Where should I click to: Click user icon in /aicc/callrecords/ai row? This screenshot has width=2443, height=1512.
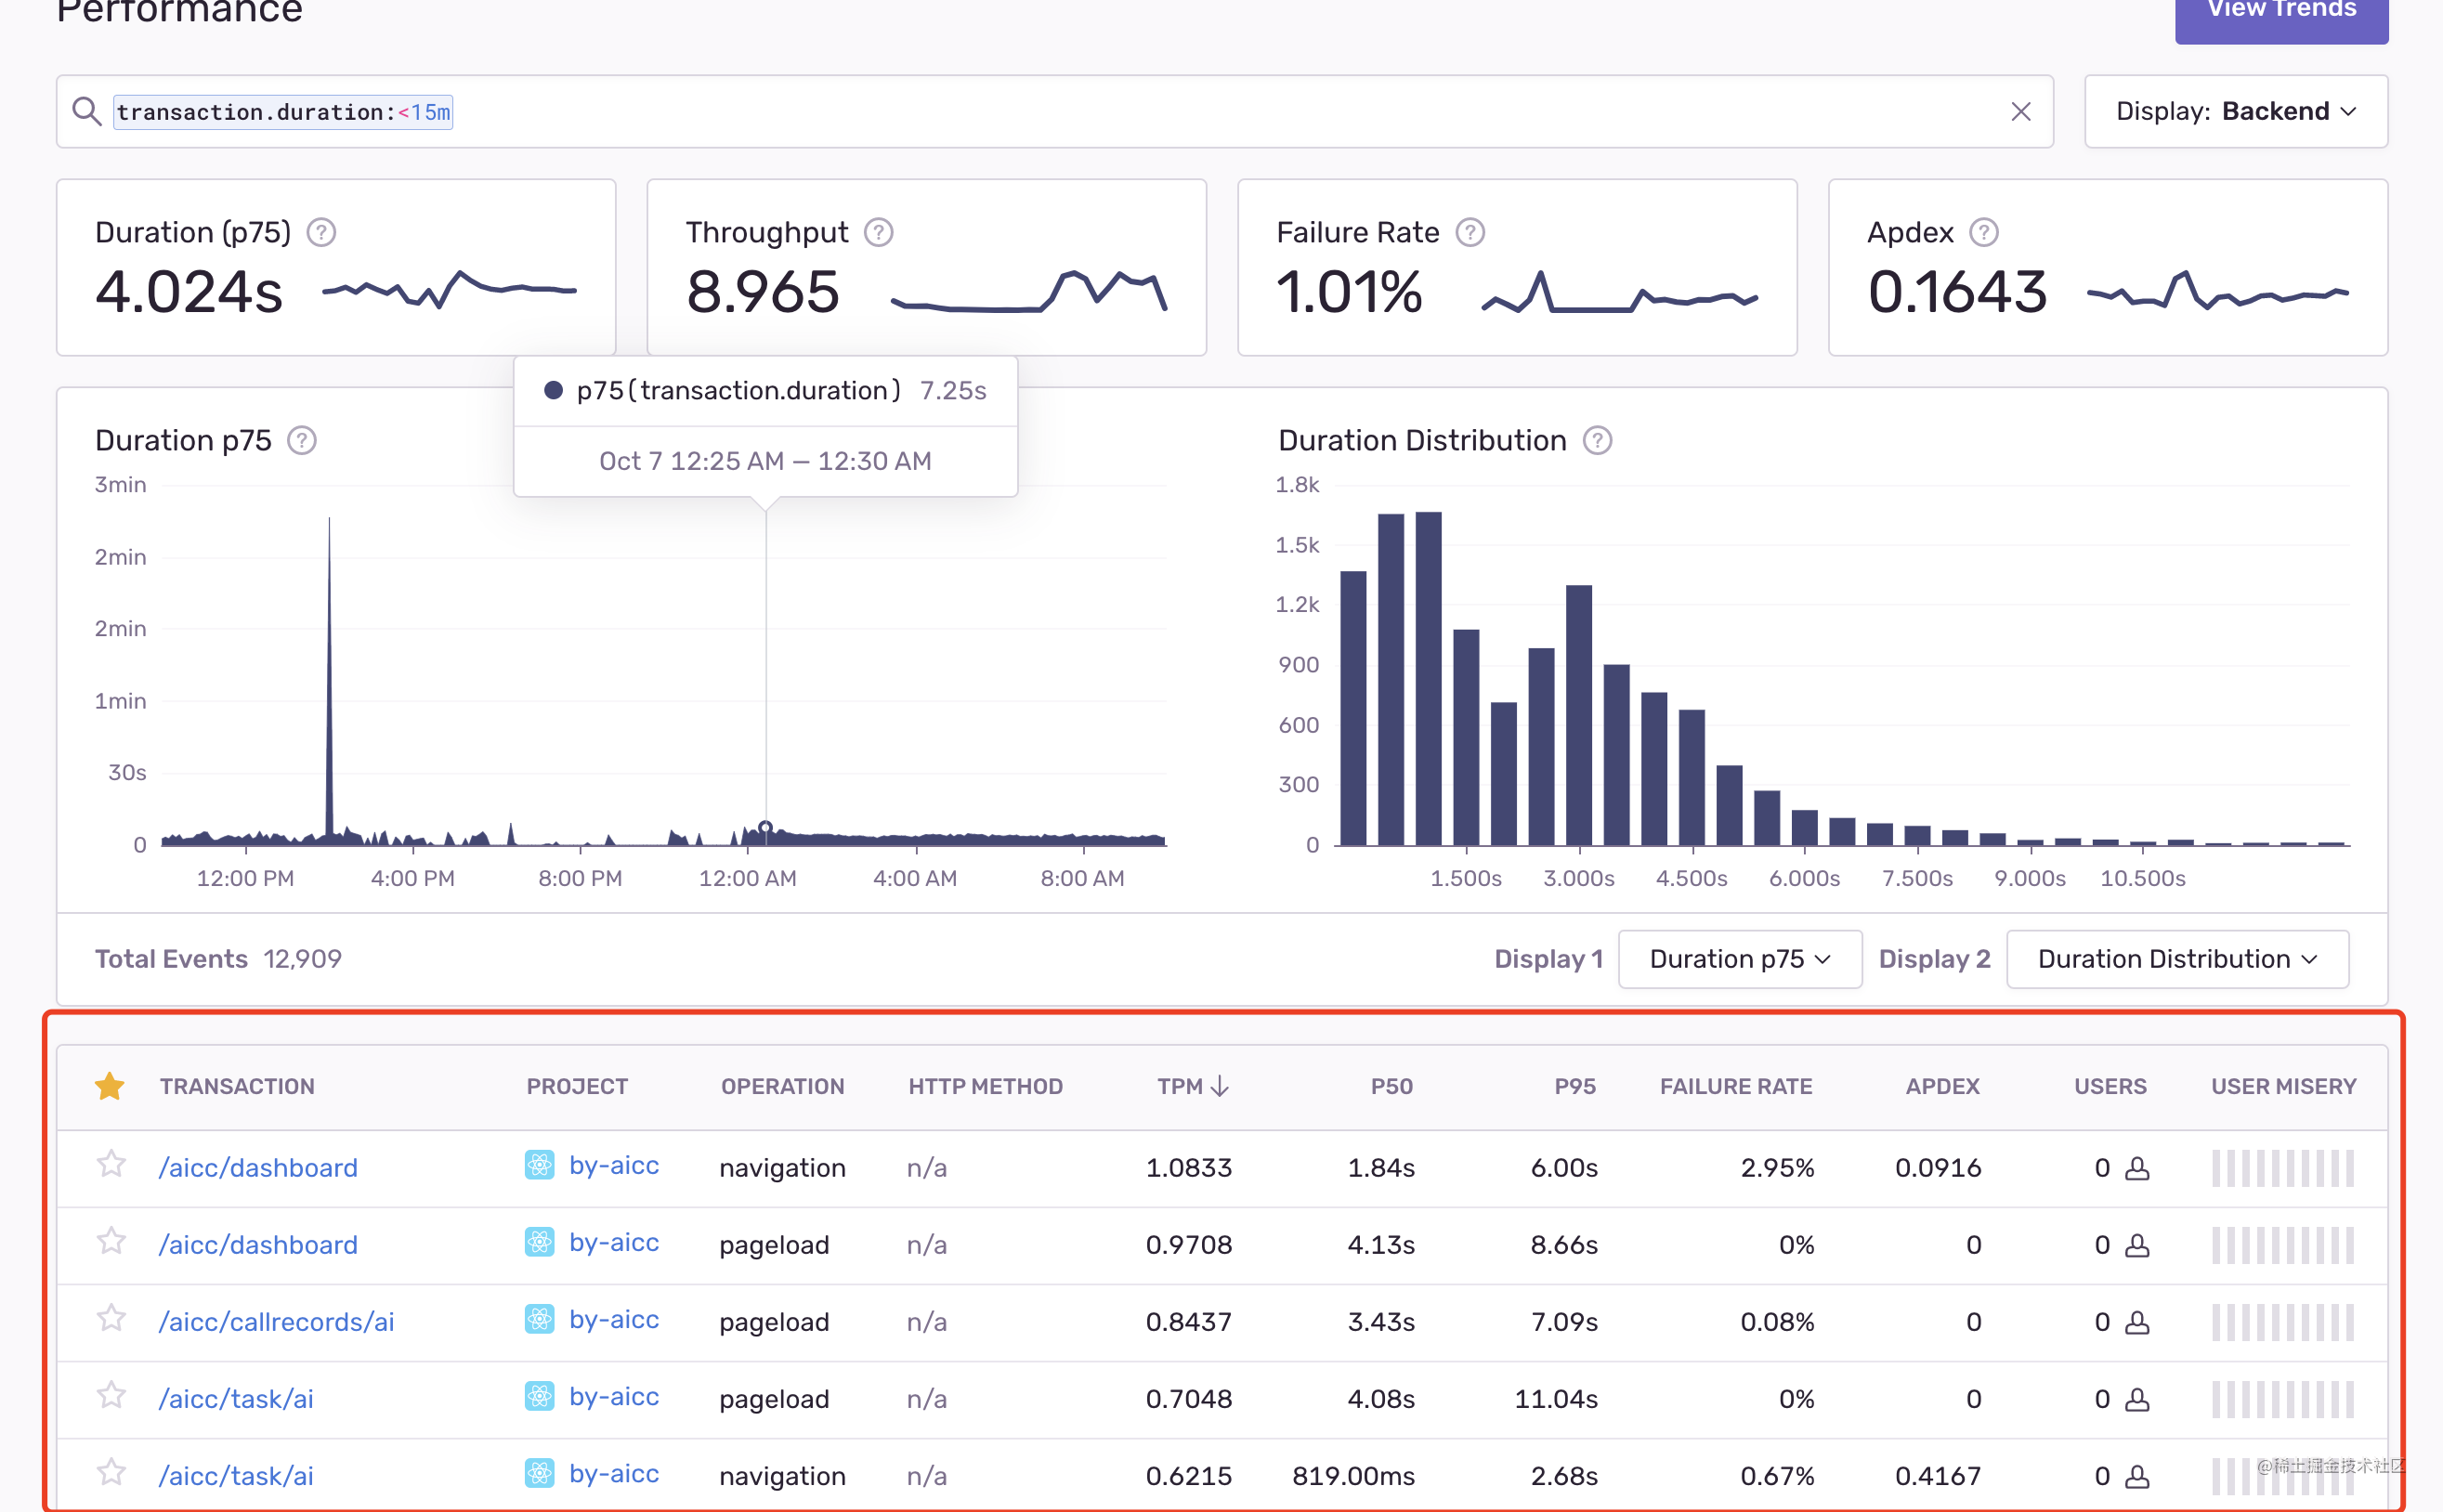pos(2137,1321)
